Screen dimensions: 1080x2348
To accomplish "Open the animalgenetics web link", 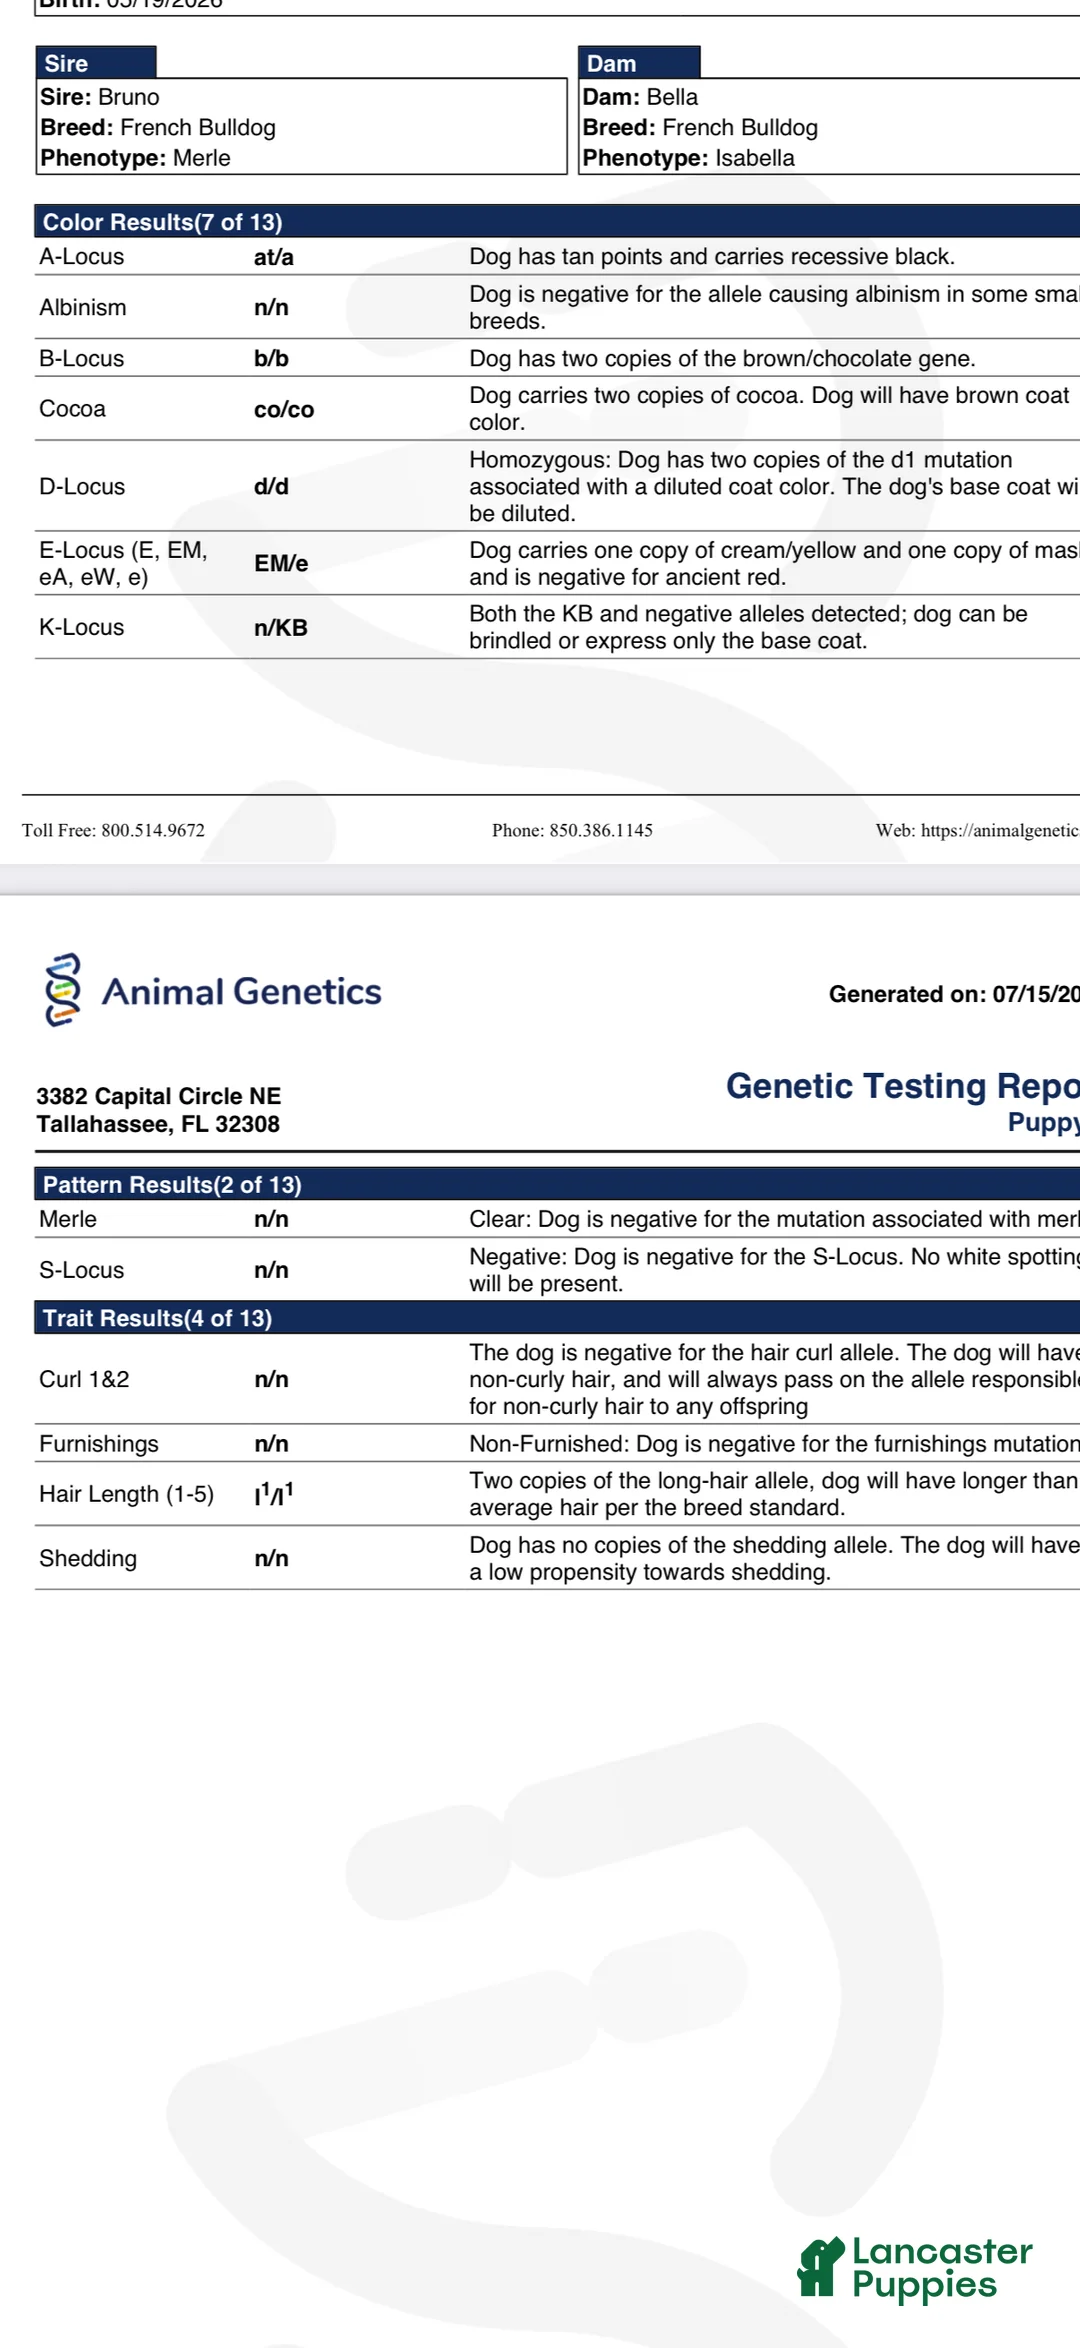I will (978, 830).
